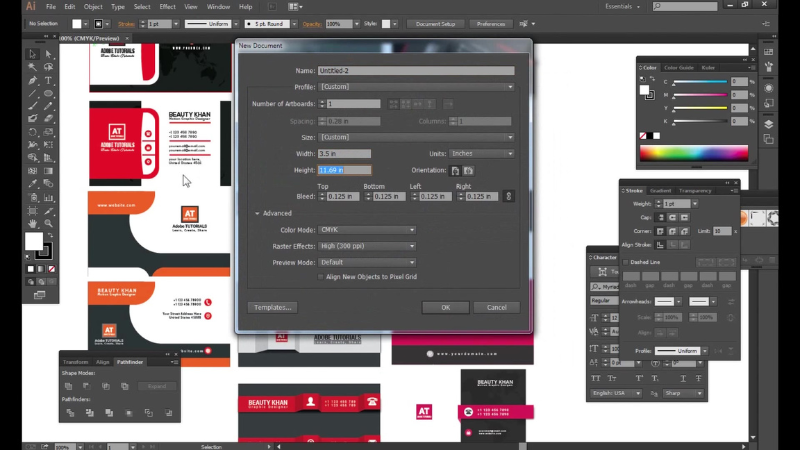Click the Butt Cap stroke icon
This screenshot has width=800, height=450.
(661, 217)
